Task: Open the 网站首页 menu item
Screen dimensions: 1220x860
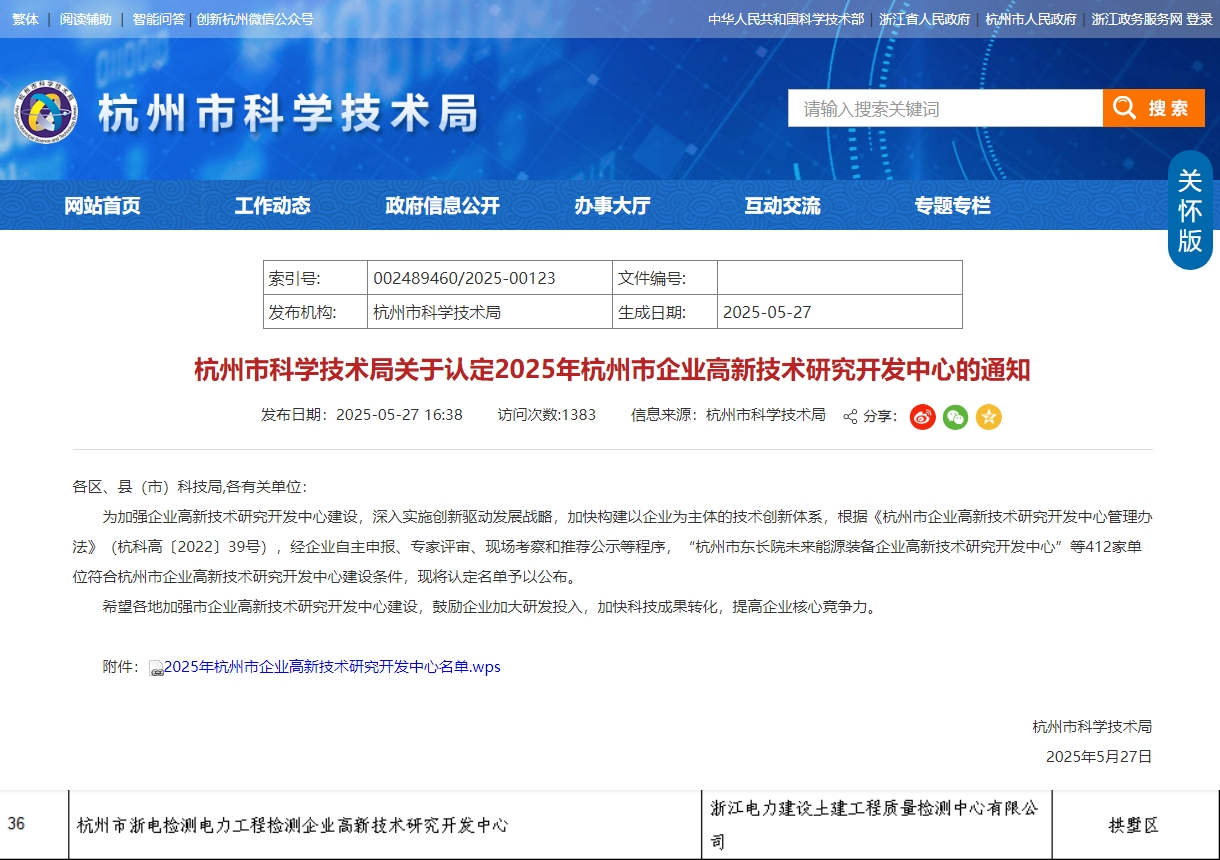Action: coord(102,206)
